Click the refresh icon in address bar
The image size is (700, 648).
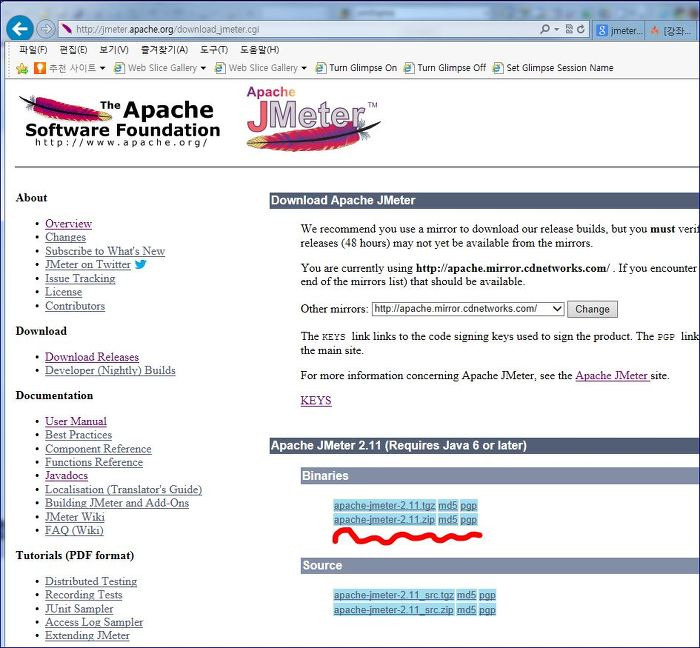tap(580, 29)
